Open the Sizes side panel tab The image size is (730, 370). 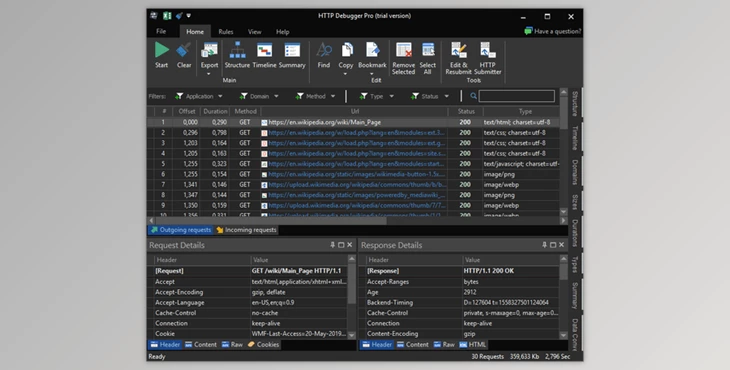pos(575,202)
